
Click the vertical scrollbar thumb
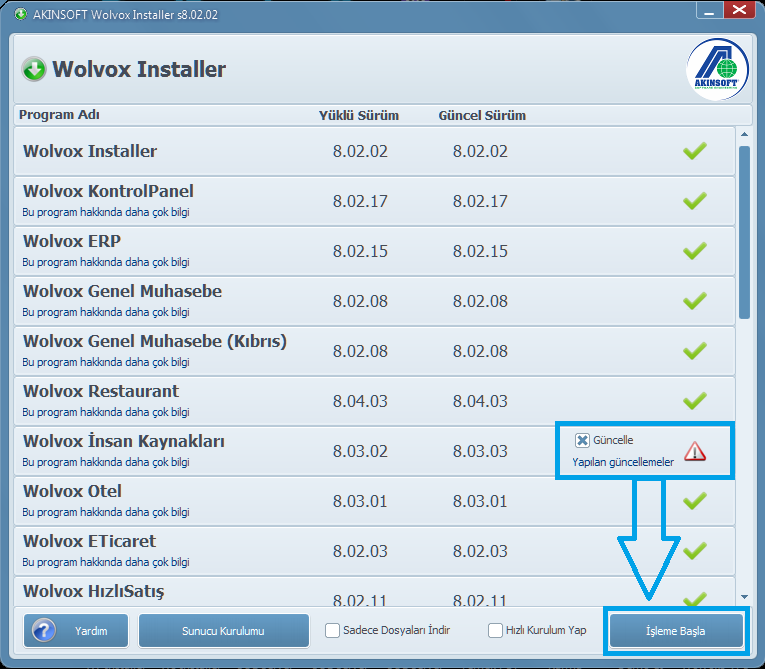coord(744,232)
